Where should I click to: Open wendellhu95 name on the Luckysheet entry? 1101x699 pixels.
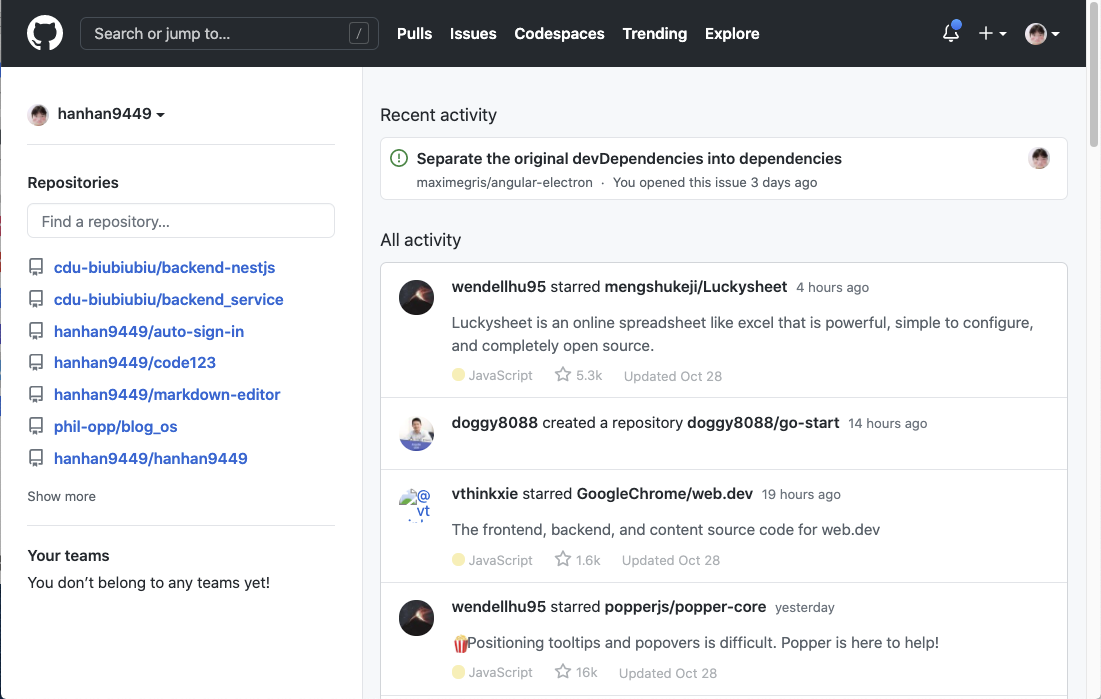(499, 287)
